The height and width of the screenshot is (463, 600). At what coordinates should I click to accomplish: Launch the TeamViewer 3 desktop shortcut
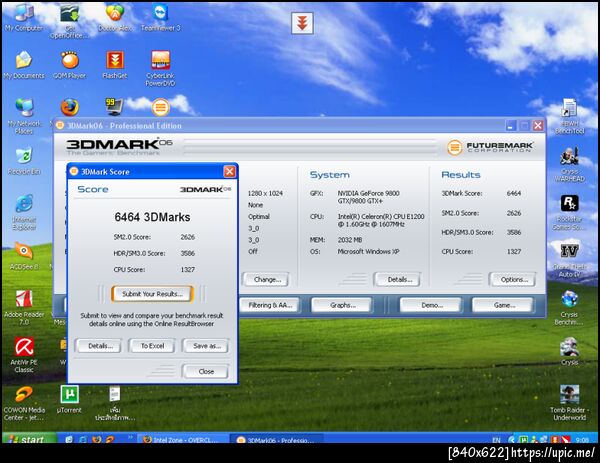pyautogui.click(x=160, y=18)
